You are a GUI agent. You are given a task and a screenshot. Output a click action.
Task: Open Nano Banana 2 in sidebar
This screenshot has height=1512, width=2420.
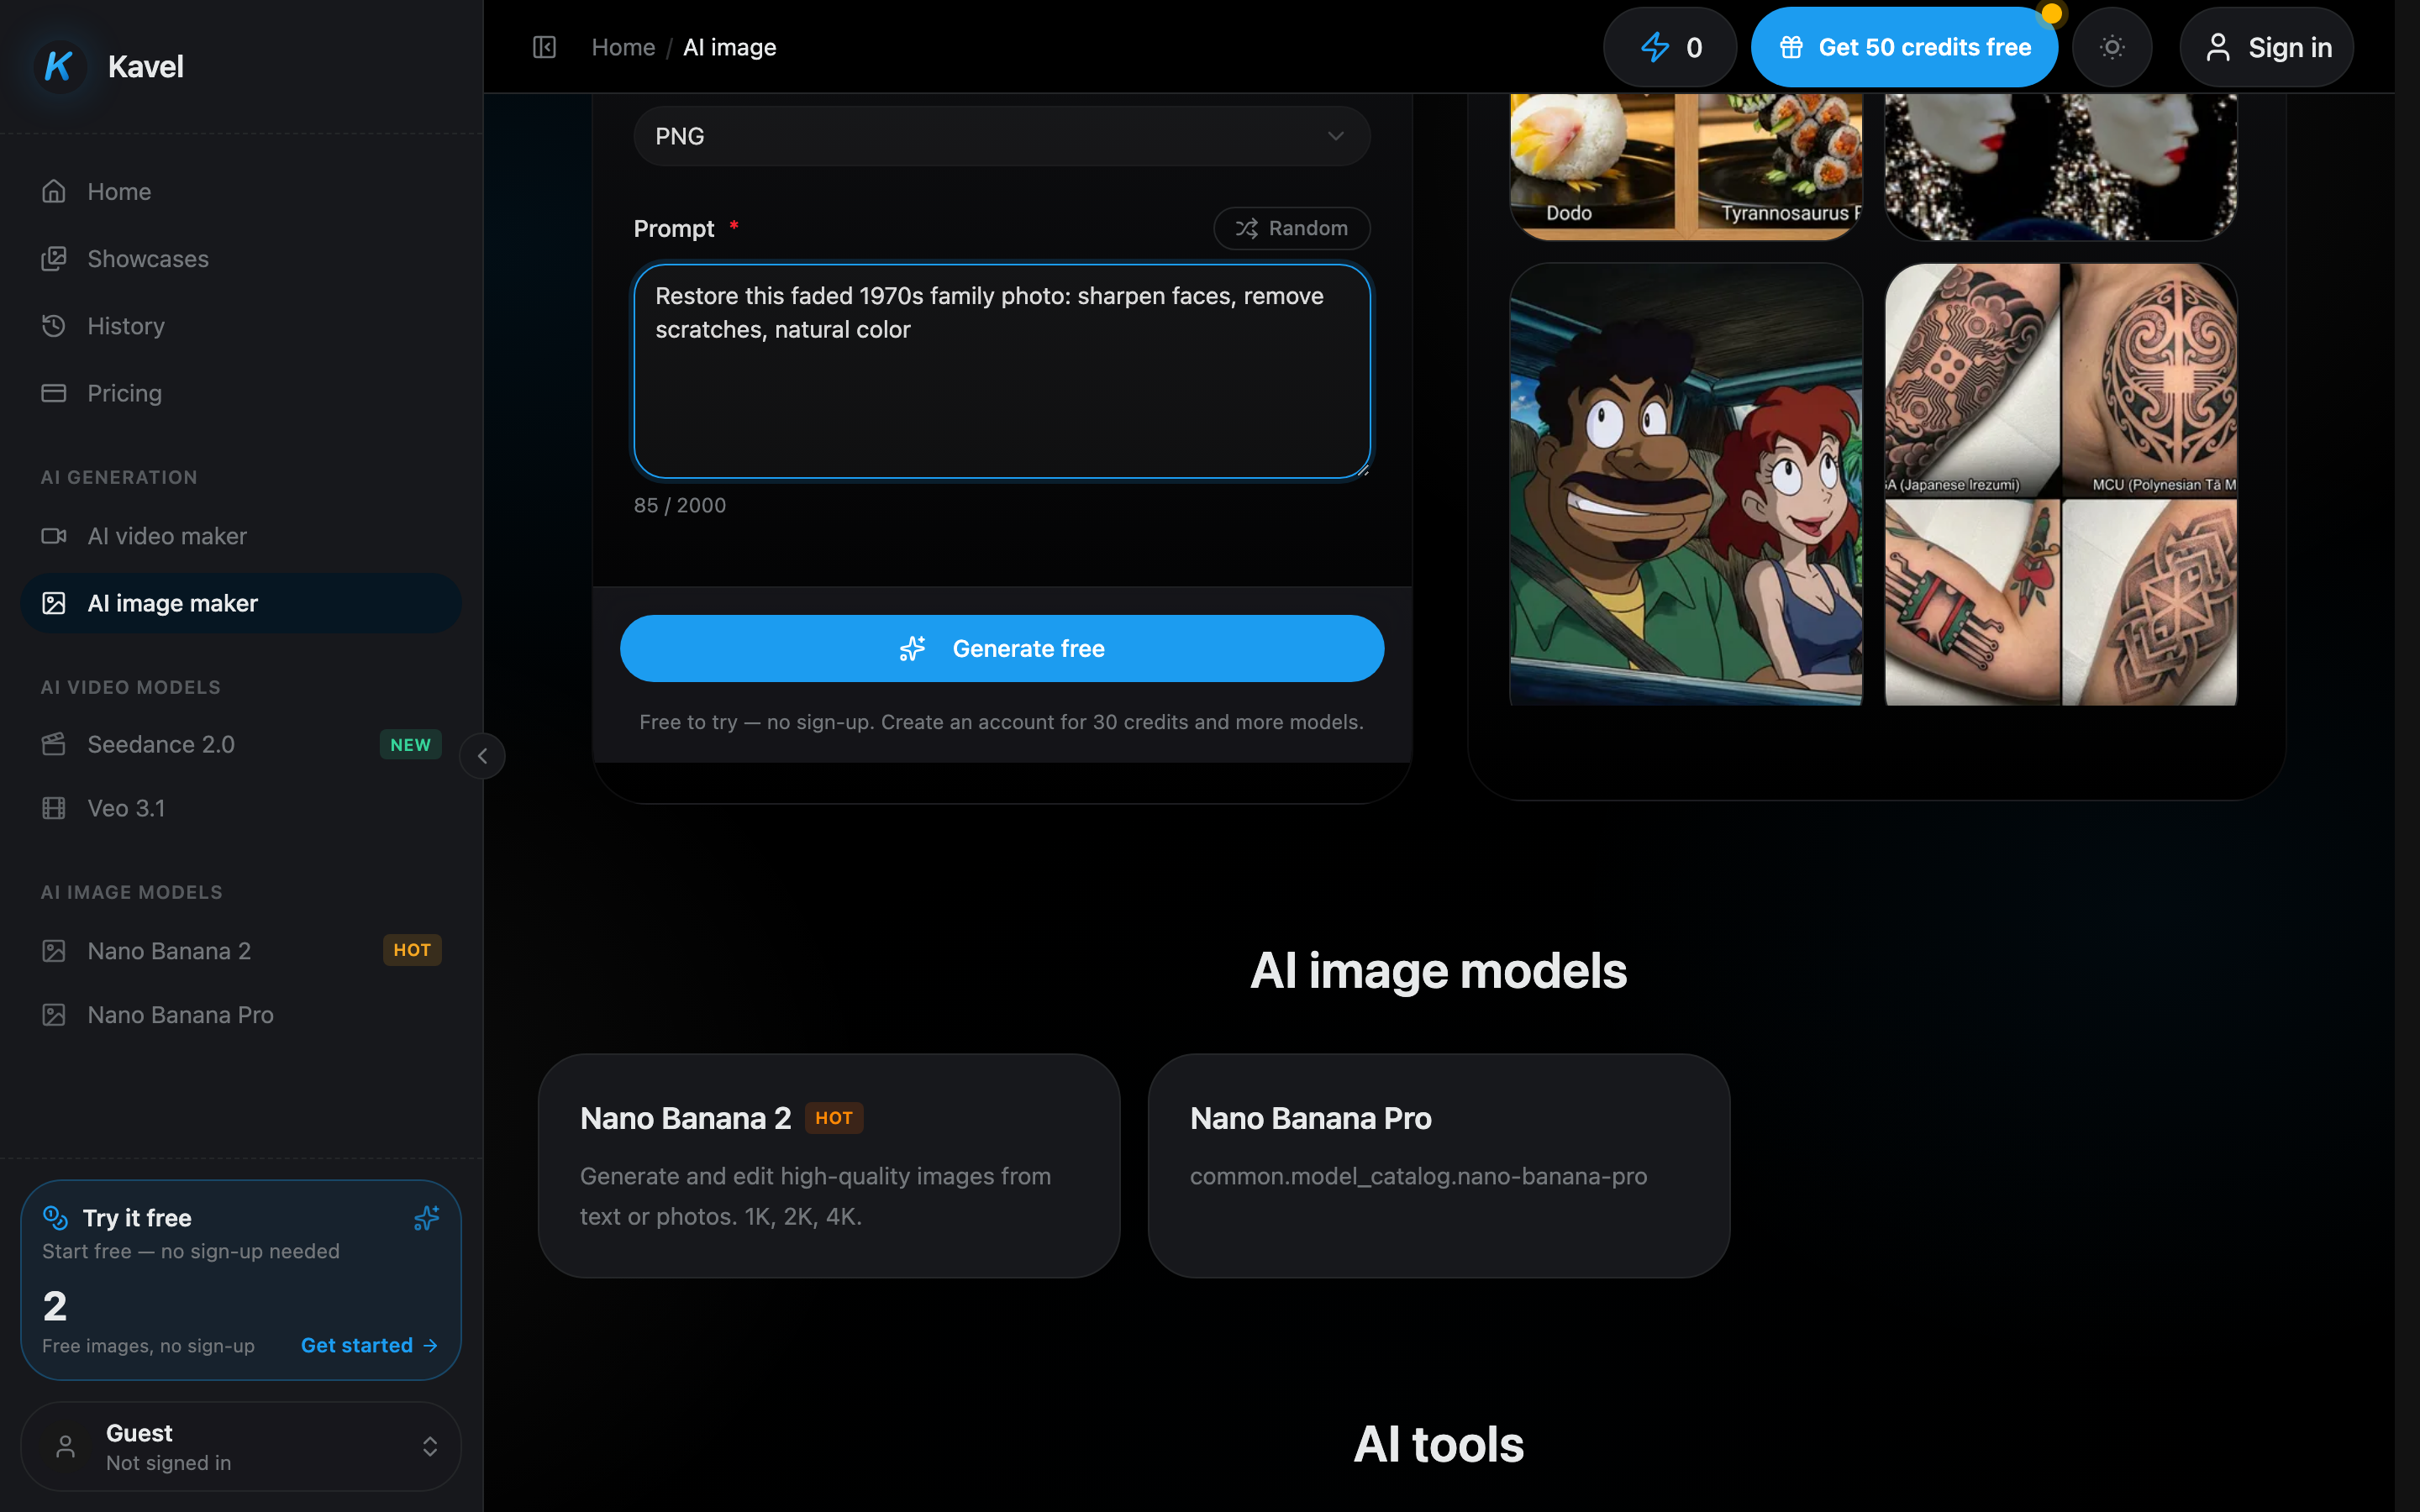point(241,951)
